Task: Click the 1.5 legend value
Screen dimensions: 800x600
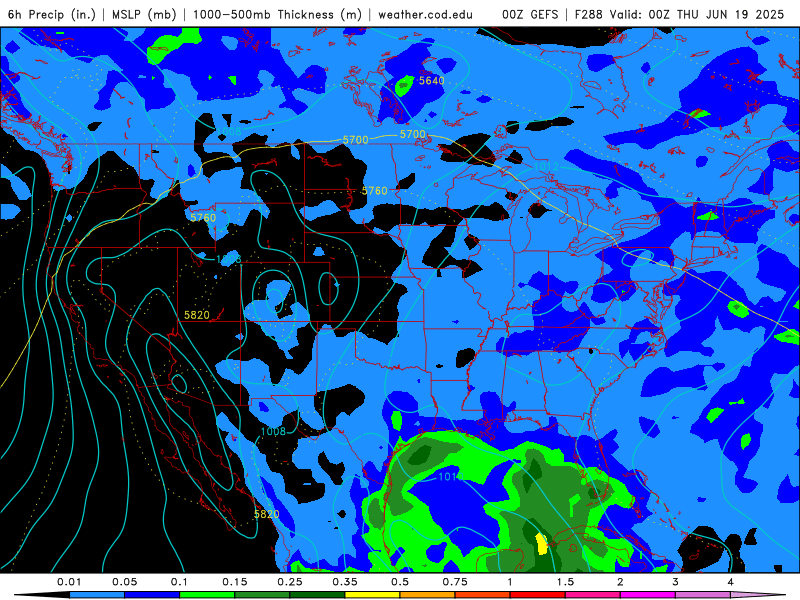Action: tap(565, 582)
